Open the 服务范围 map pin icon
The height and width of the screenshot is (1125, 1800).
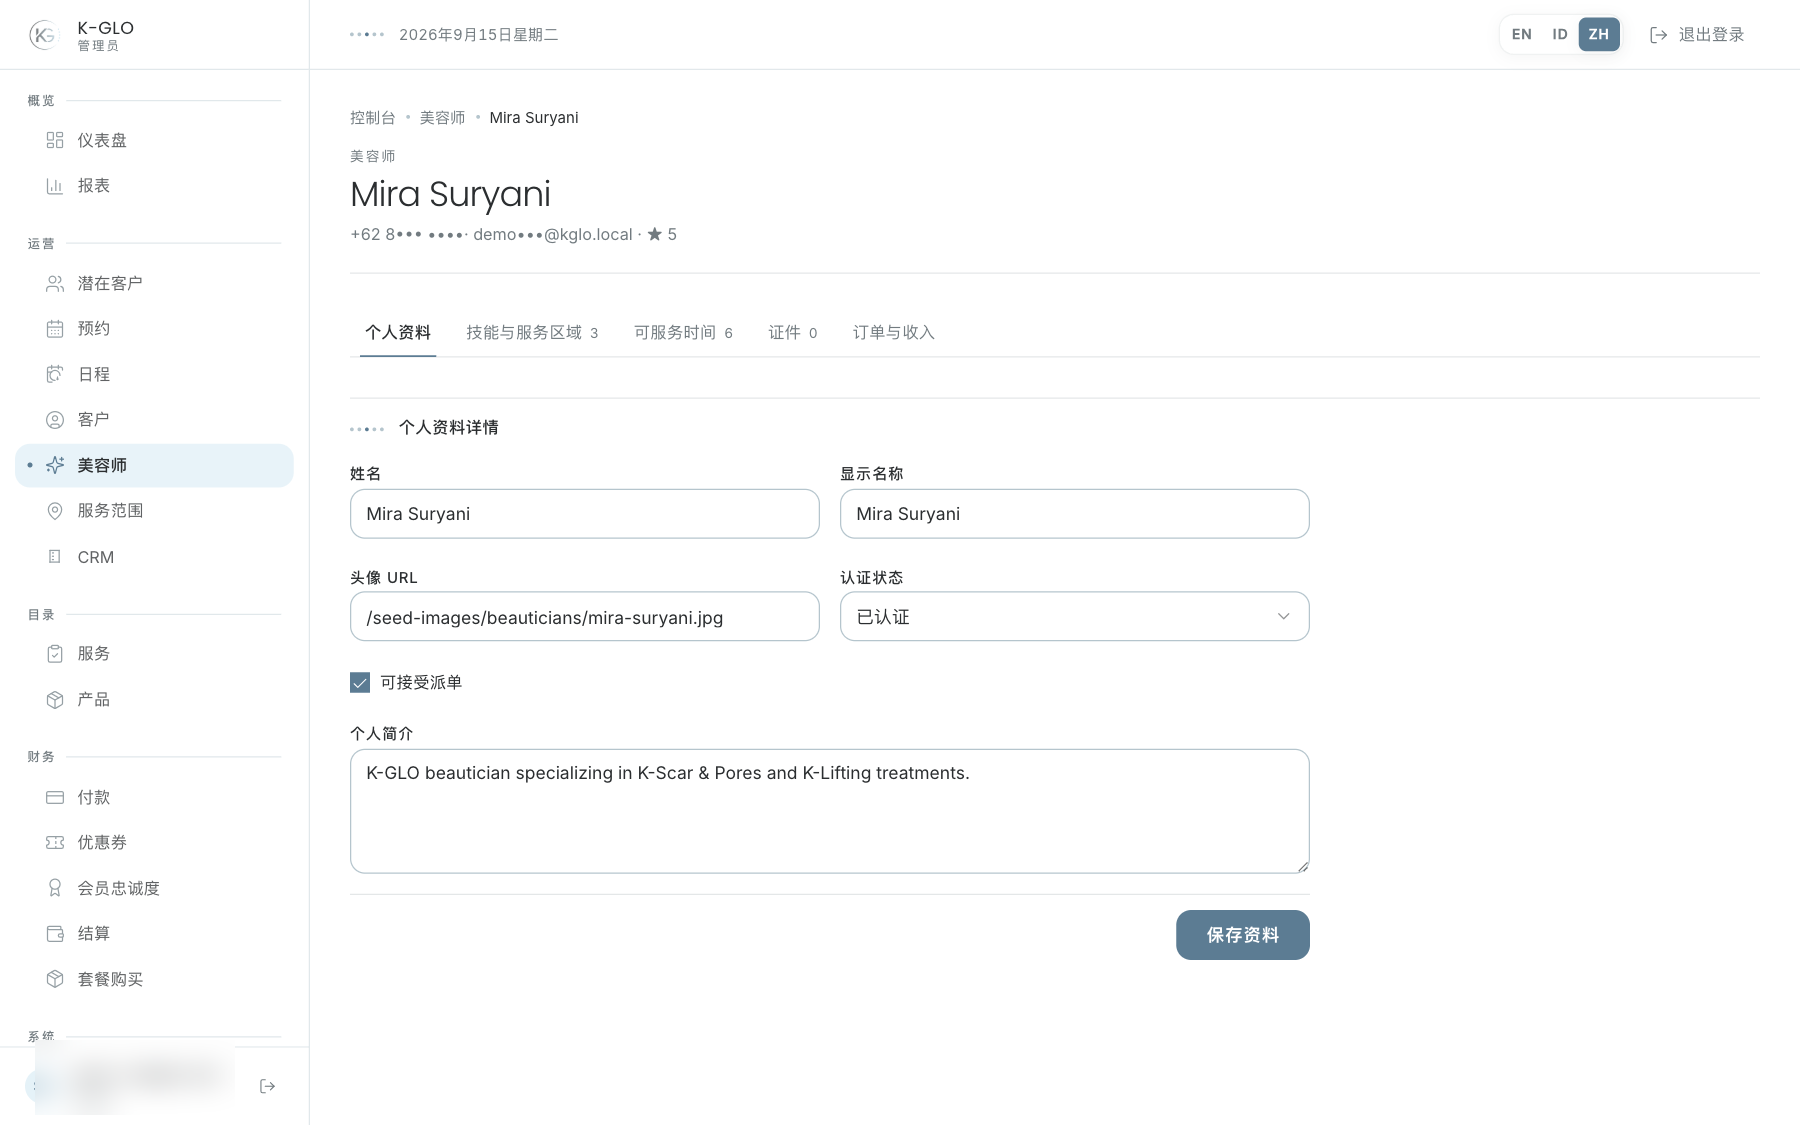coord(55,511)
